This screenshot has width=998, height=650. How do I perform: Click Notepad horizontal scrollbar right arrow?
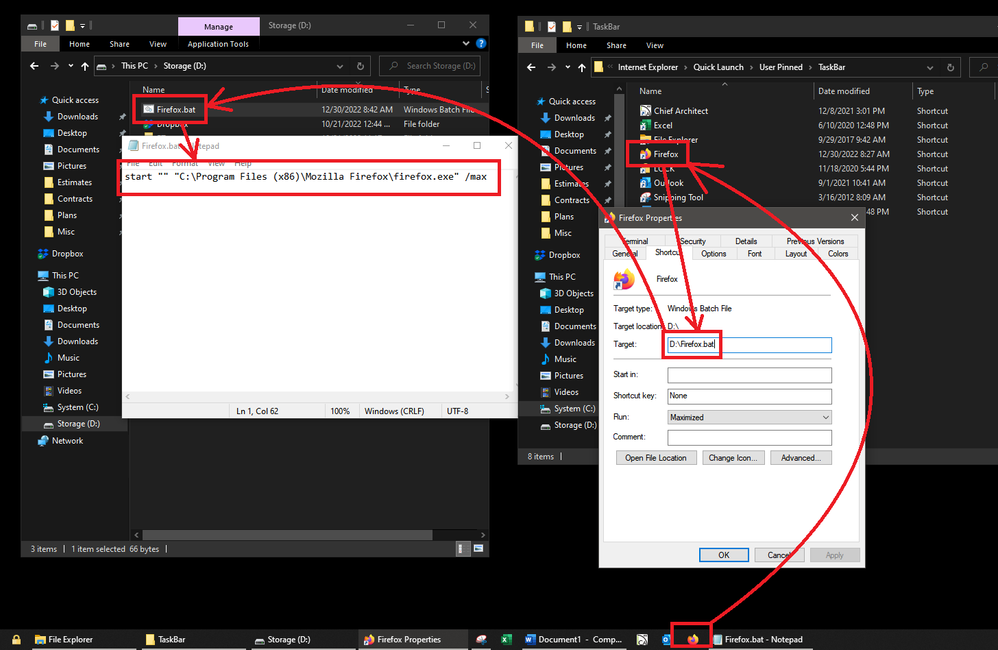(x=507, y=396)
